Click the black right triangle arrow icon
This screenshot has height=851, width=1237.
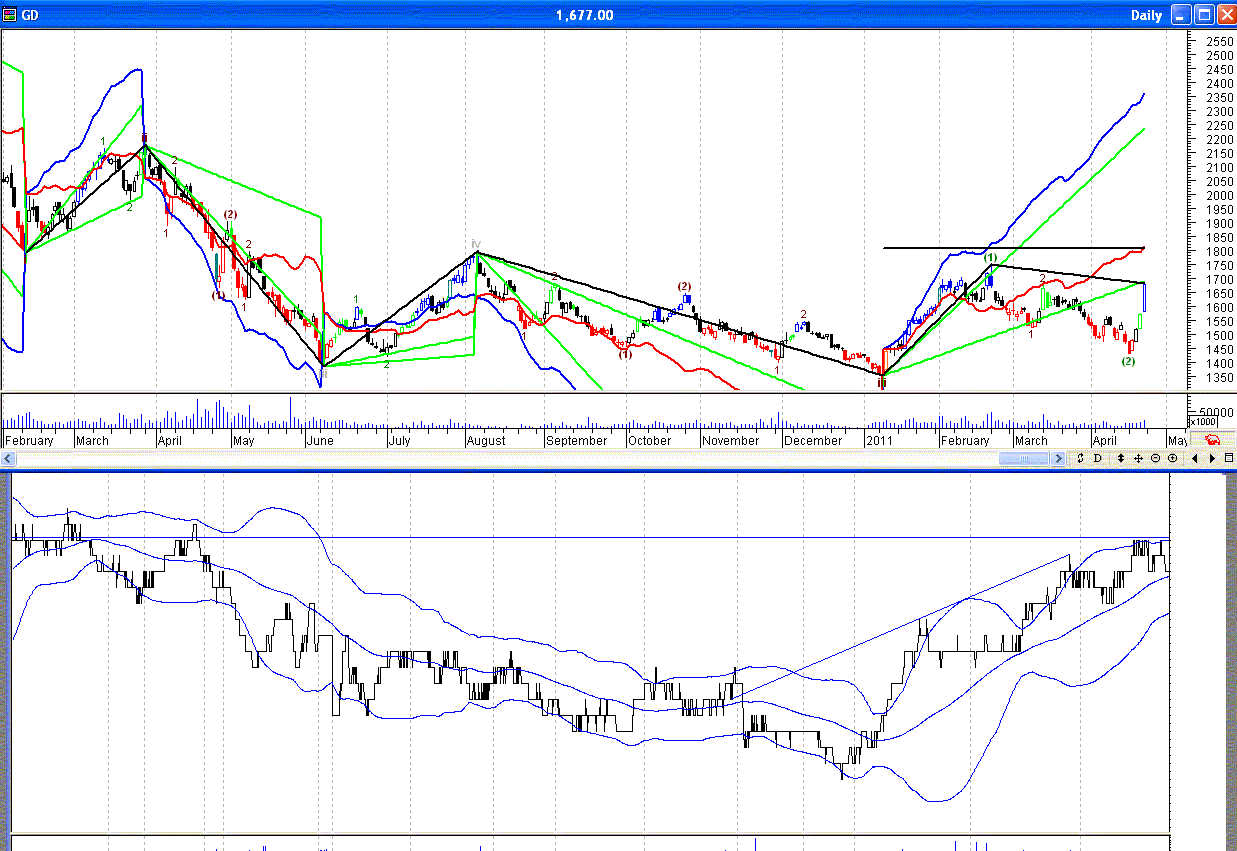point(1212,458)
